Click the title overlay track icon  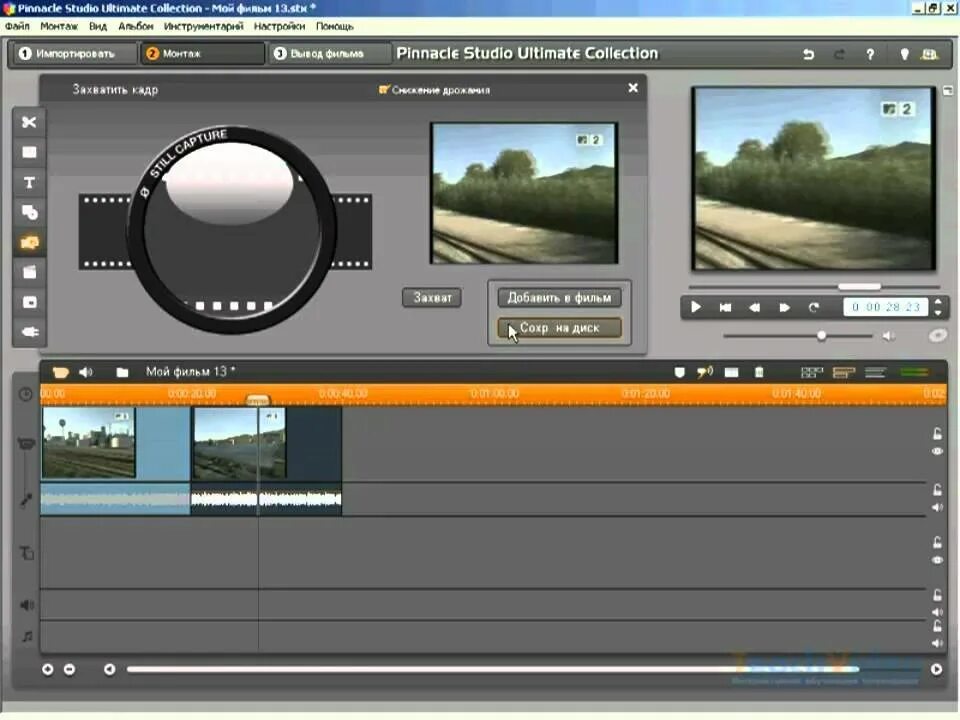(26, 553)
